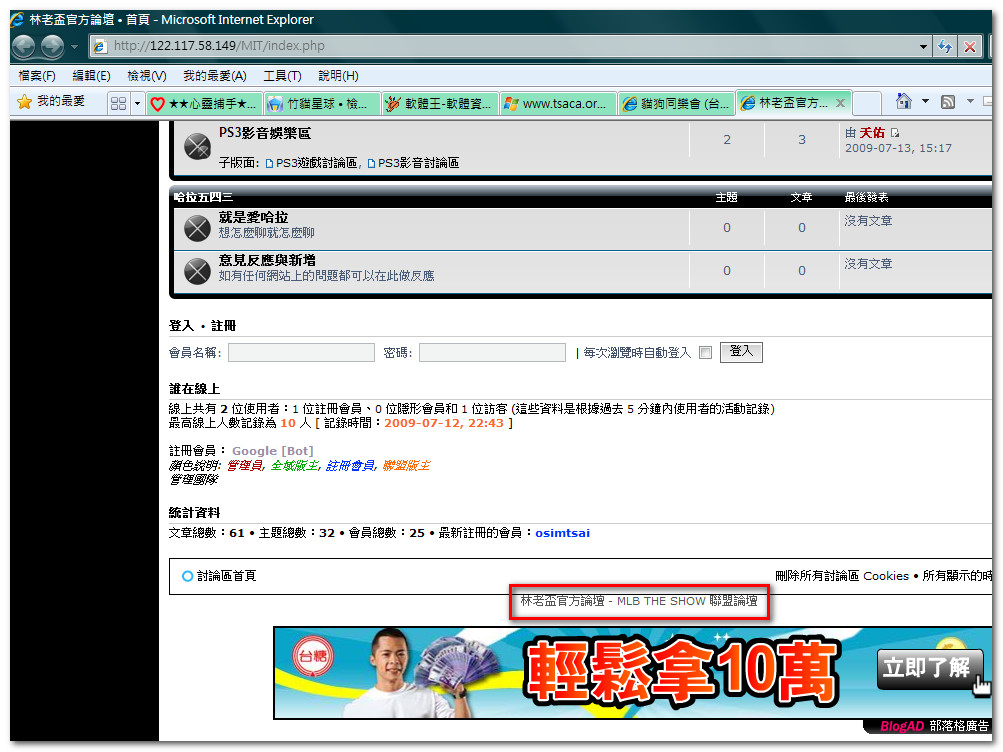1003x752 pixels.
Task: Open the recent pages dropdown arrow
Action: [74, 47]
